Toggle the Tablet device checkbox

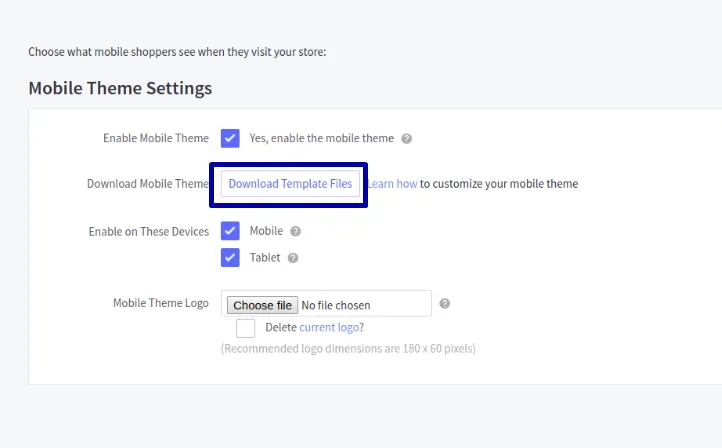(x=230, y=258)
